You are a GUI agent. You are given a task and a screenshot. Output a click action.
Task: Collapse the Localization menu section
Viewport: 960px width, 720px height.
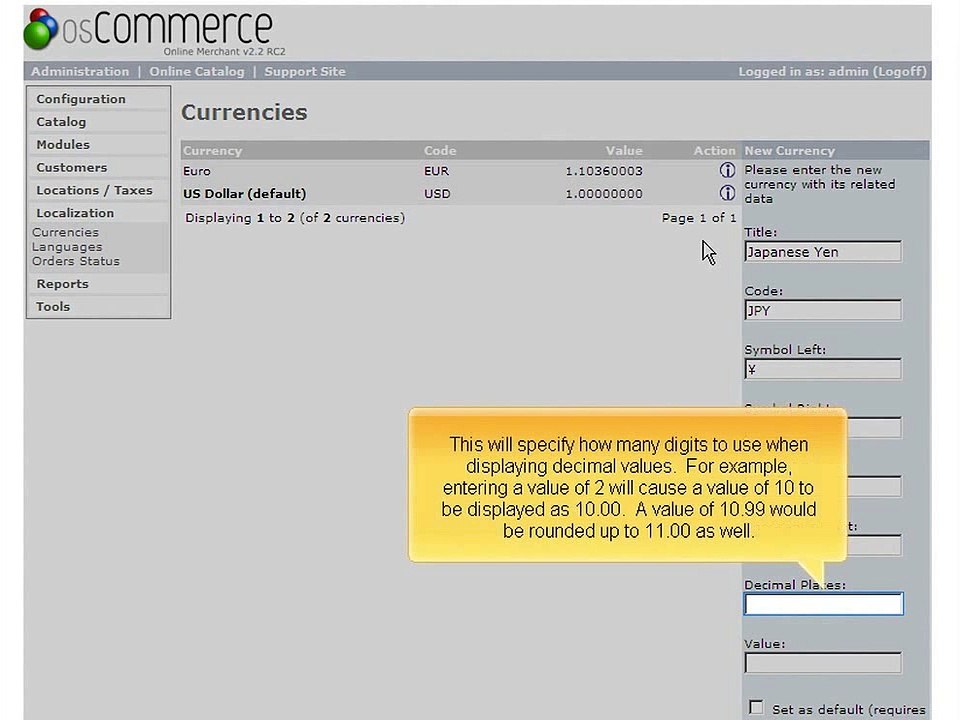pos(75,212)
